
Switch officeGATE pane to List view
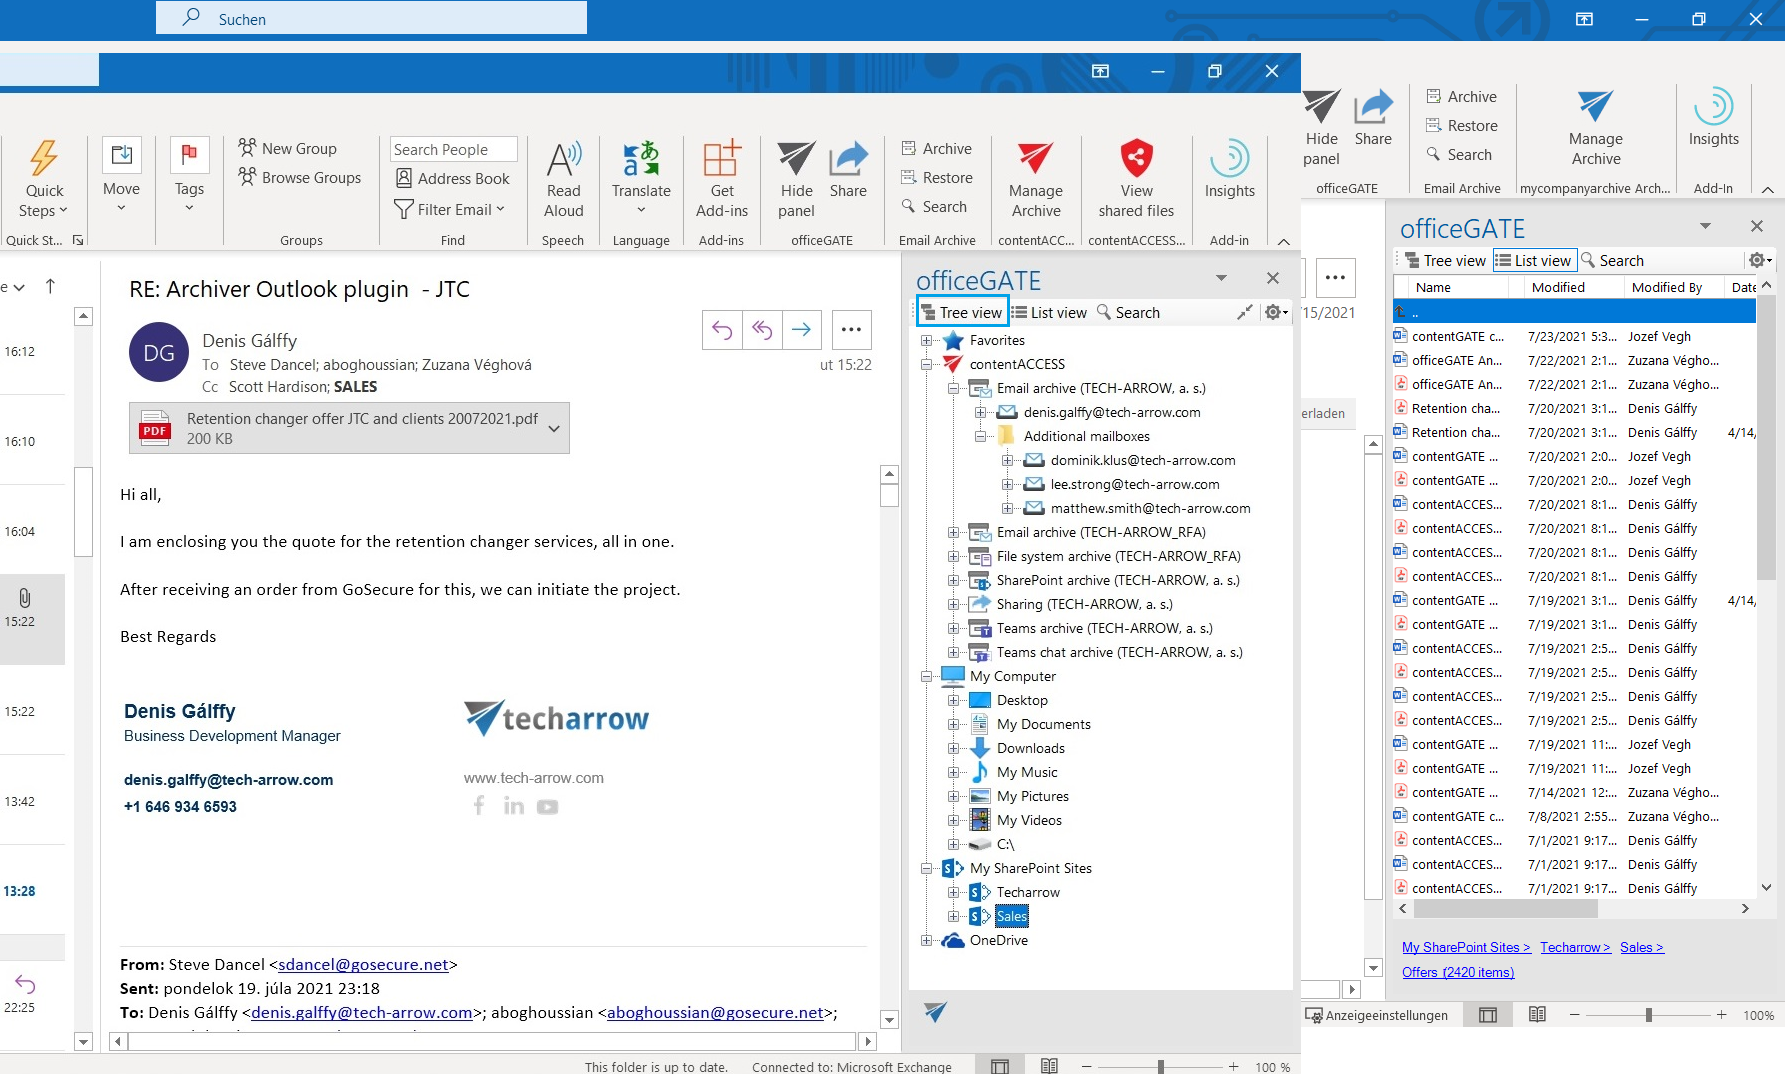pyautogui.click(x=1049, y=313)
